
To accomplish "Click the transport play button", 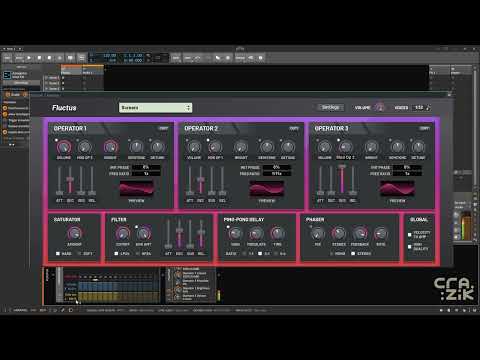I will [29, 58].
